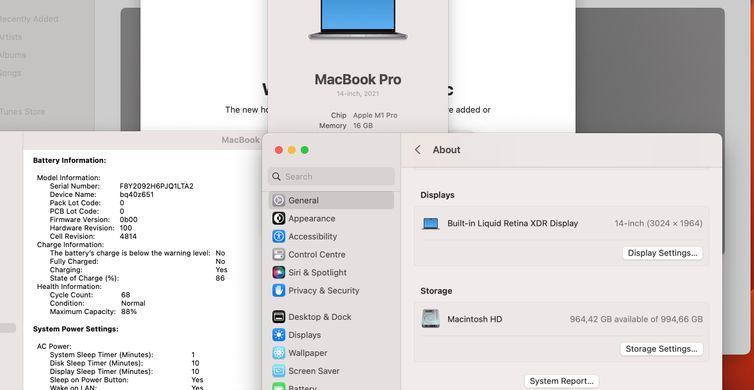Select Siri & Spotlight label in sidebar
Image resolution: width=754 pixels, height=390 pixels.
point(317,273)
